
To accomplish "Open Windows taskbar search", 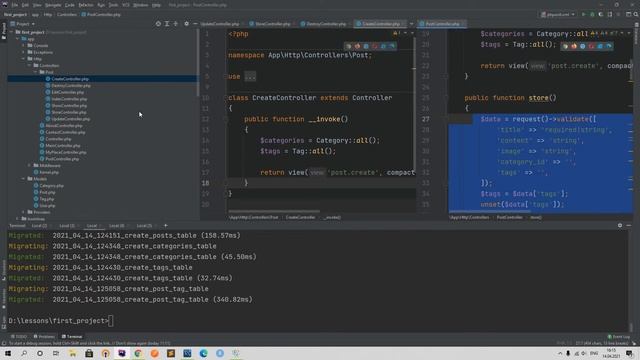I will (x=24, y=353).
